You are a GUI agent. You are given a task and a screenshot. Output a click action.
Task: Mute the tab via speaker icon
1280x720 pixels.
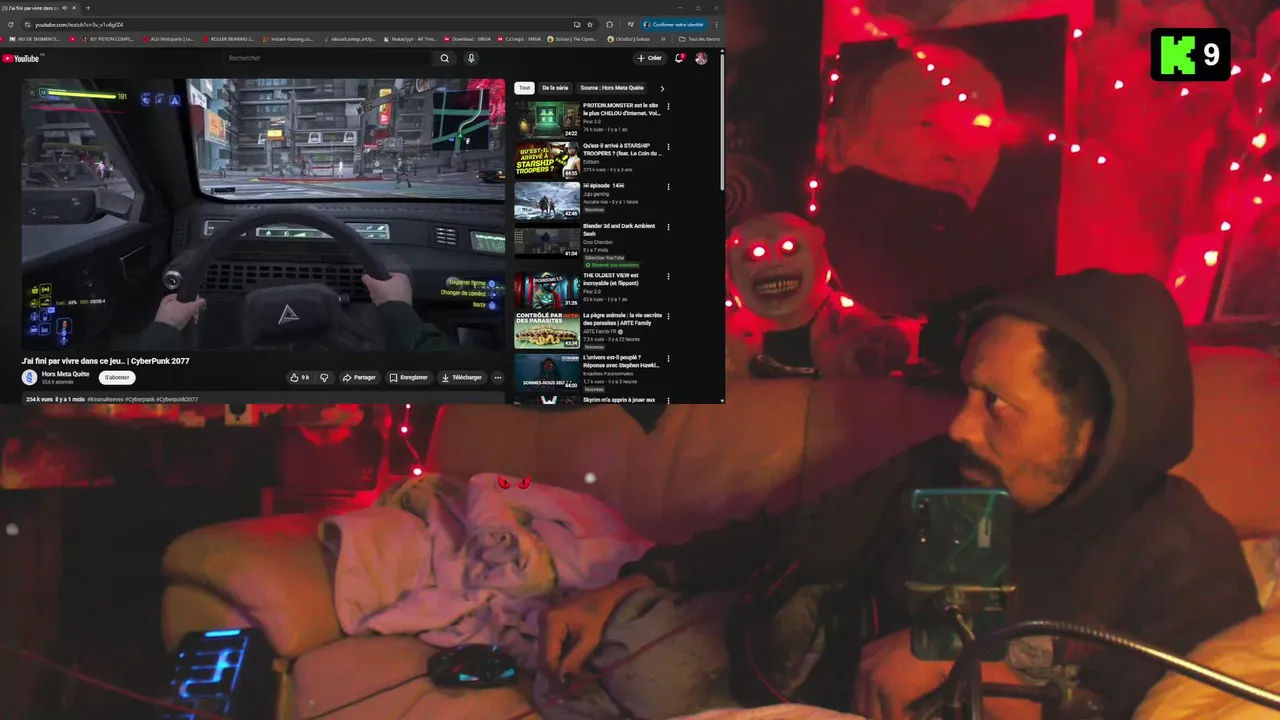point(64,8)
